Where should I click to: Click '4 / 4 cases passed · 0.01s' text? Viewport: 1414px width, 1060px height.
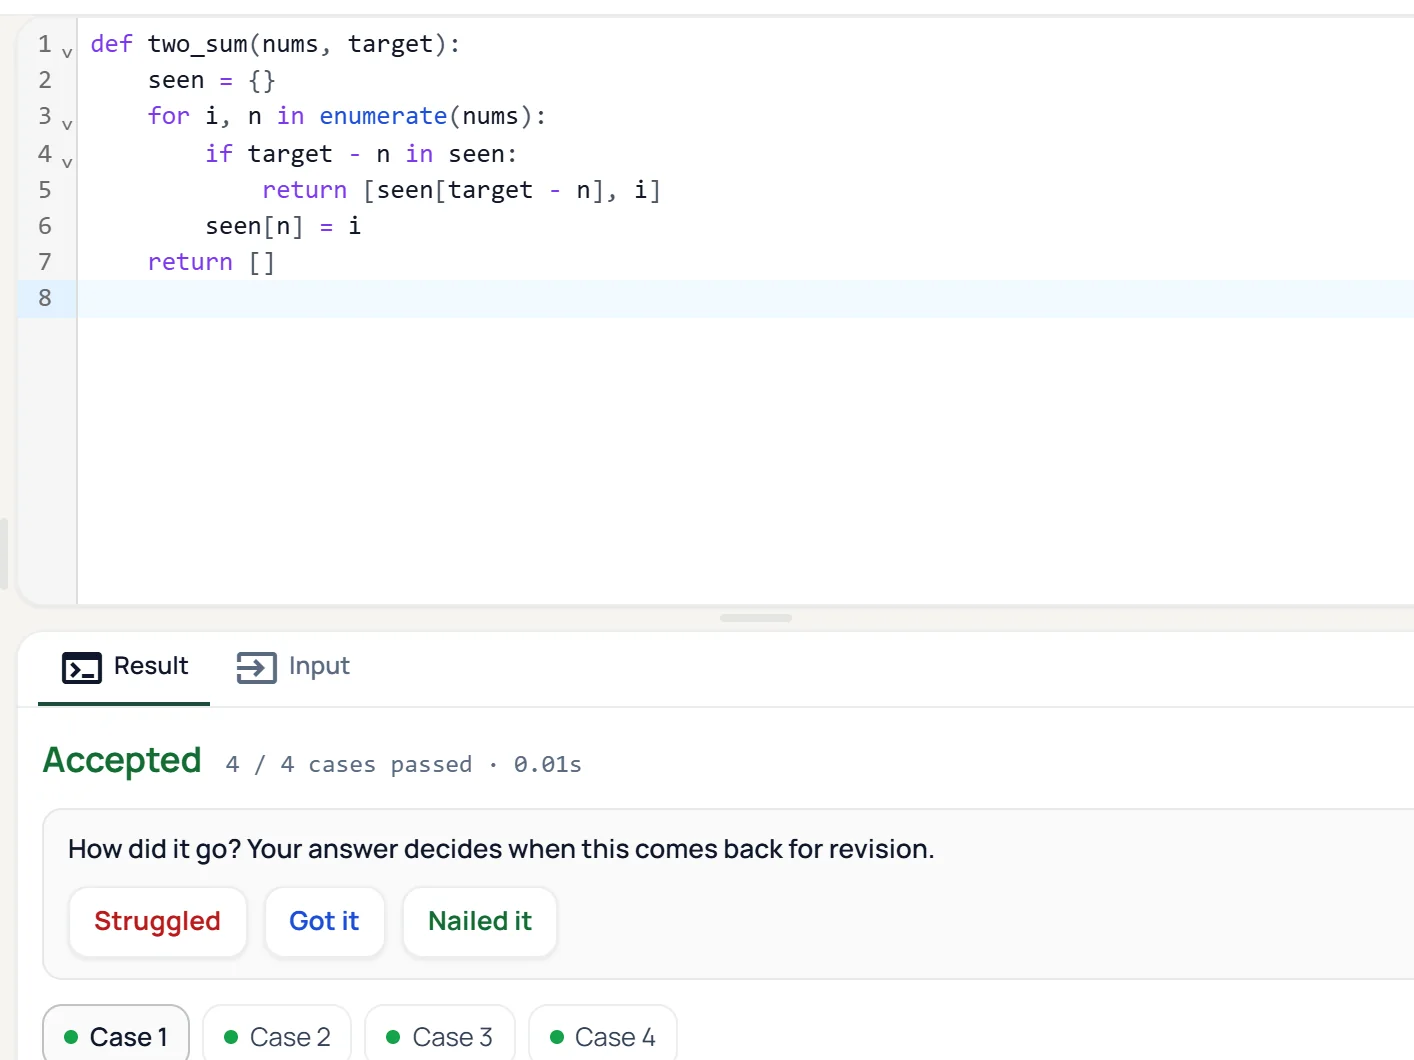tap(404, 765)
